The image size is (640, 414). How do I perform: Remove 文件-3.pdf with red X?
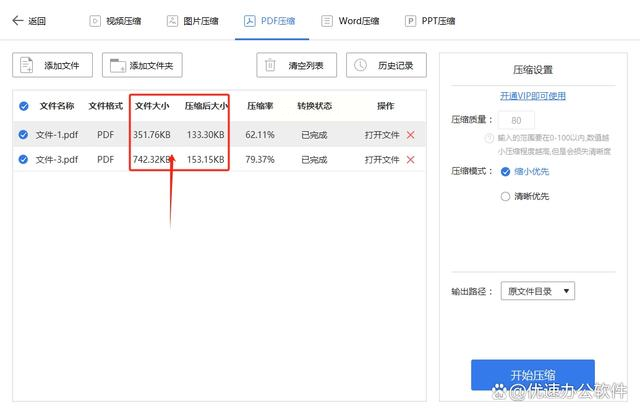click(x=411, y=160)
